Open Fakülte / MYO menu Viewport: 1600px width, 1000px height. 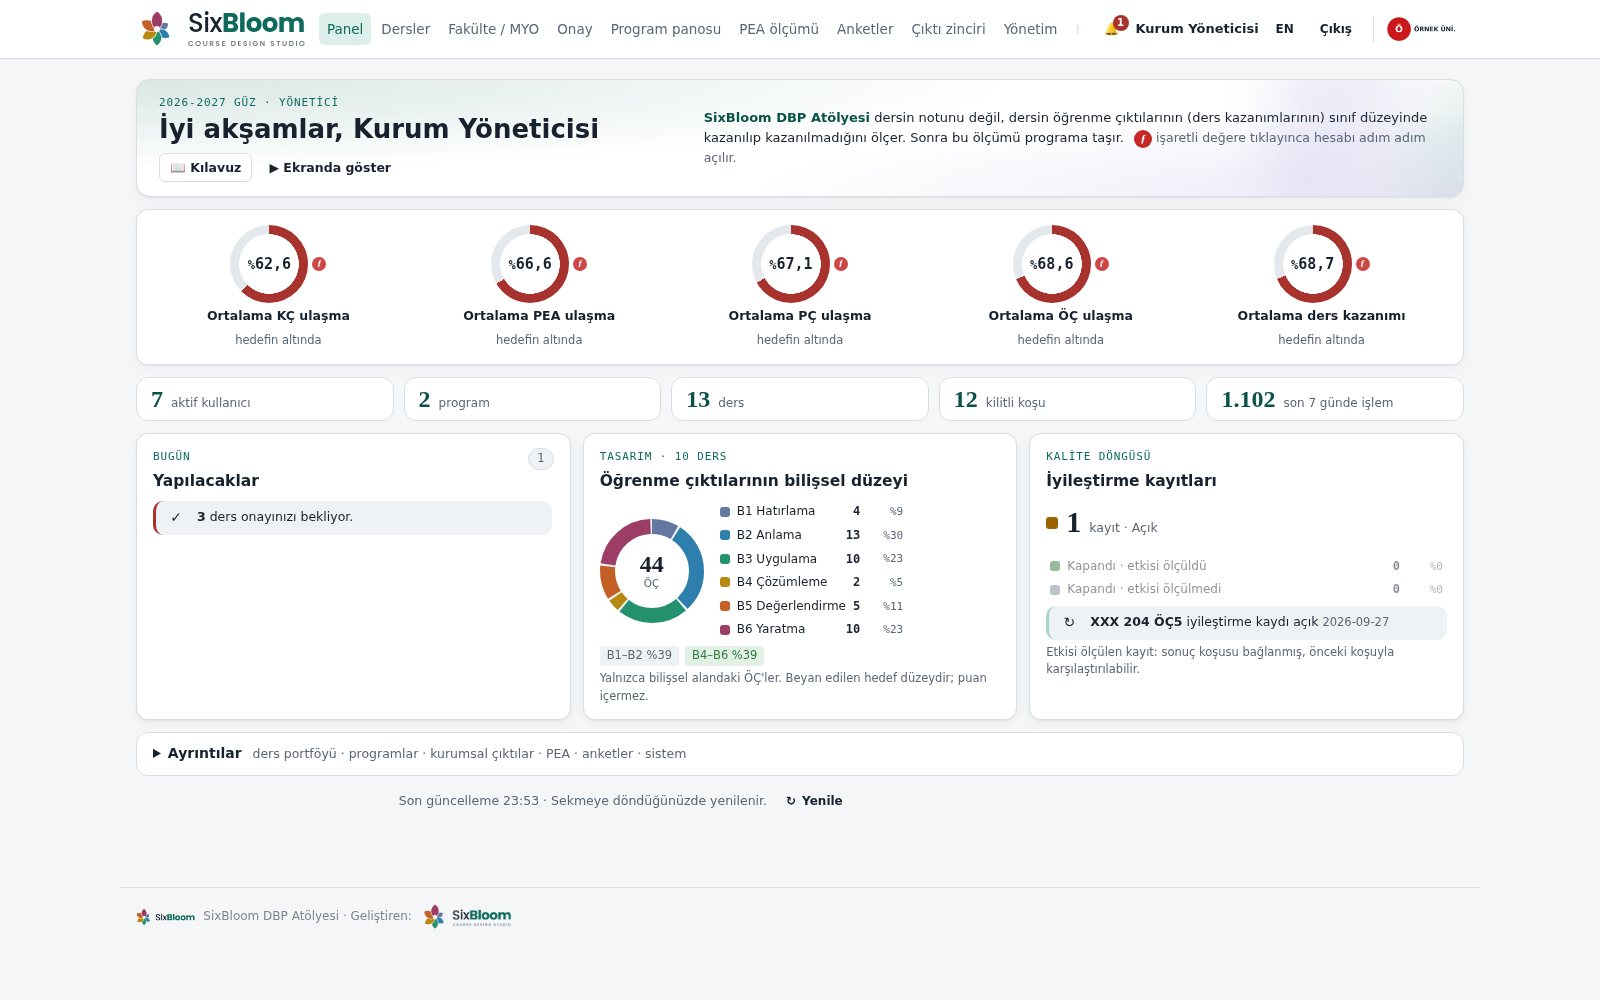pos(494,29)
